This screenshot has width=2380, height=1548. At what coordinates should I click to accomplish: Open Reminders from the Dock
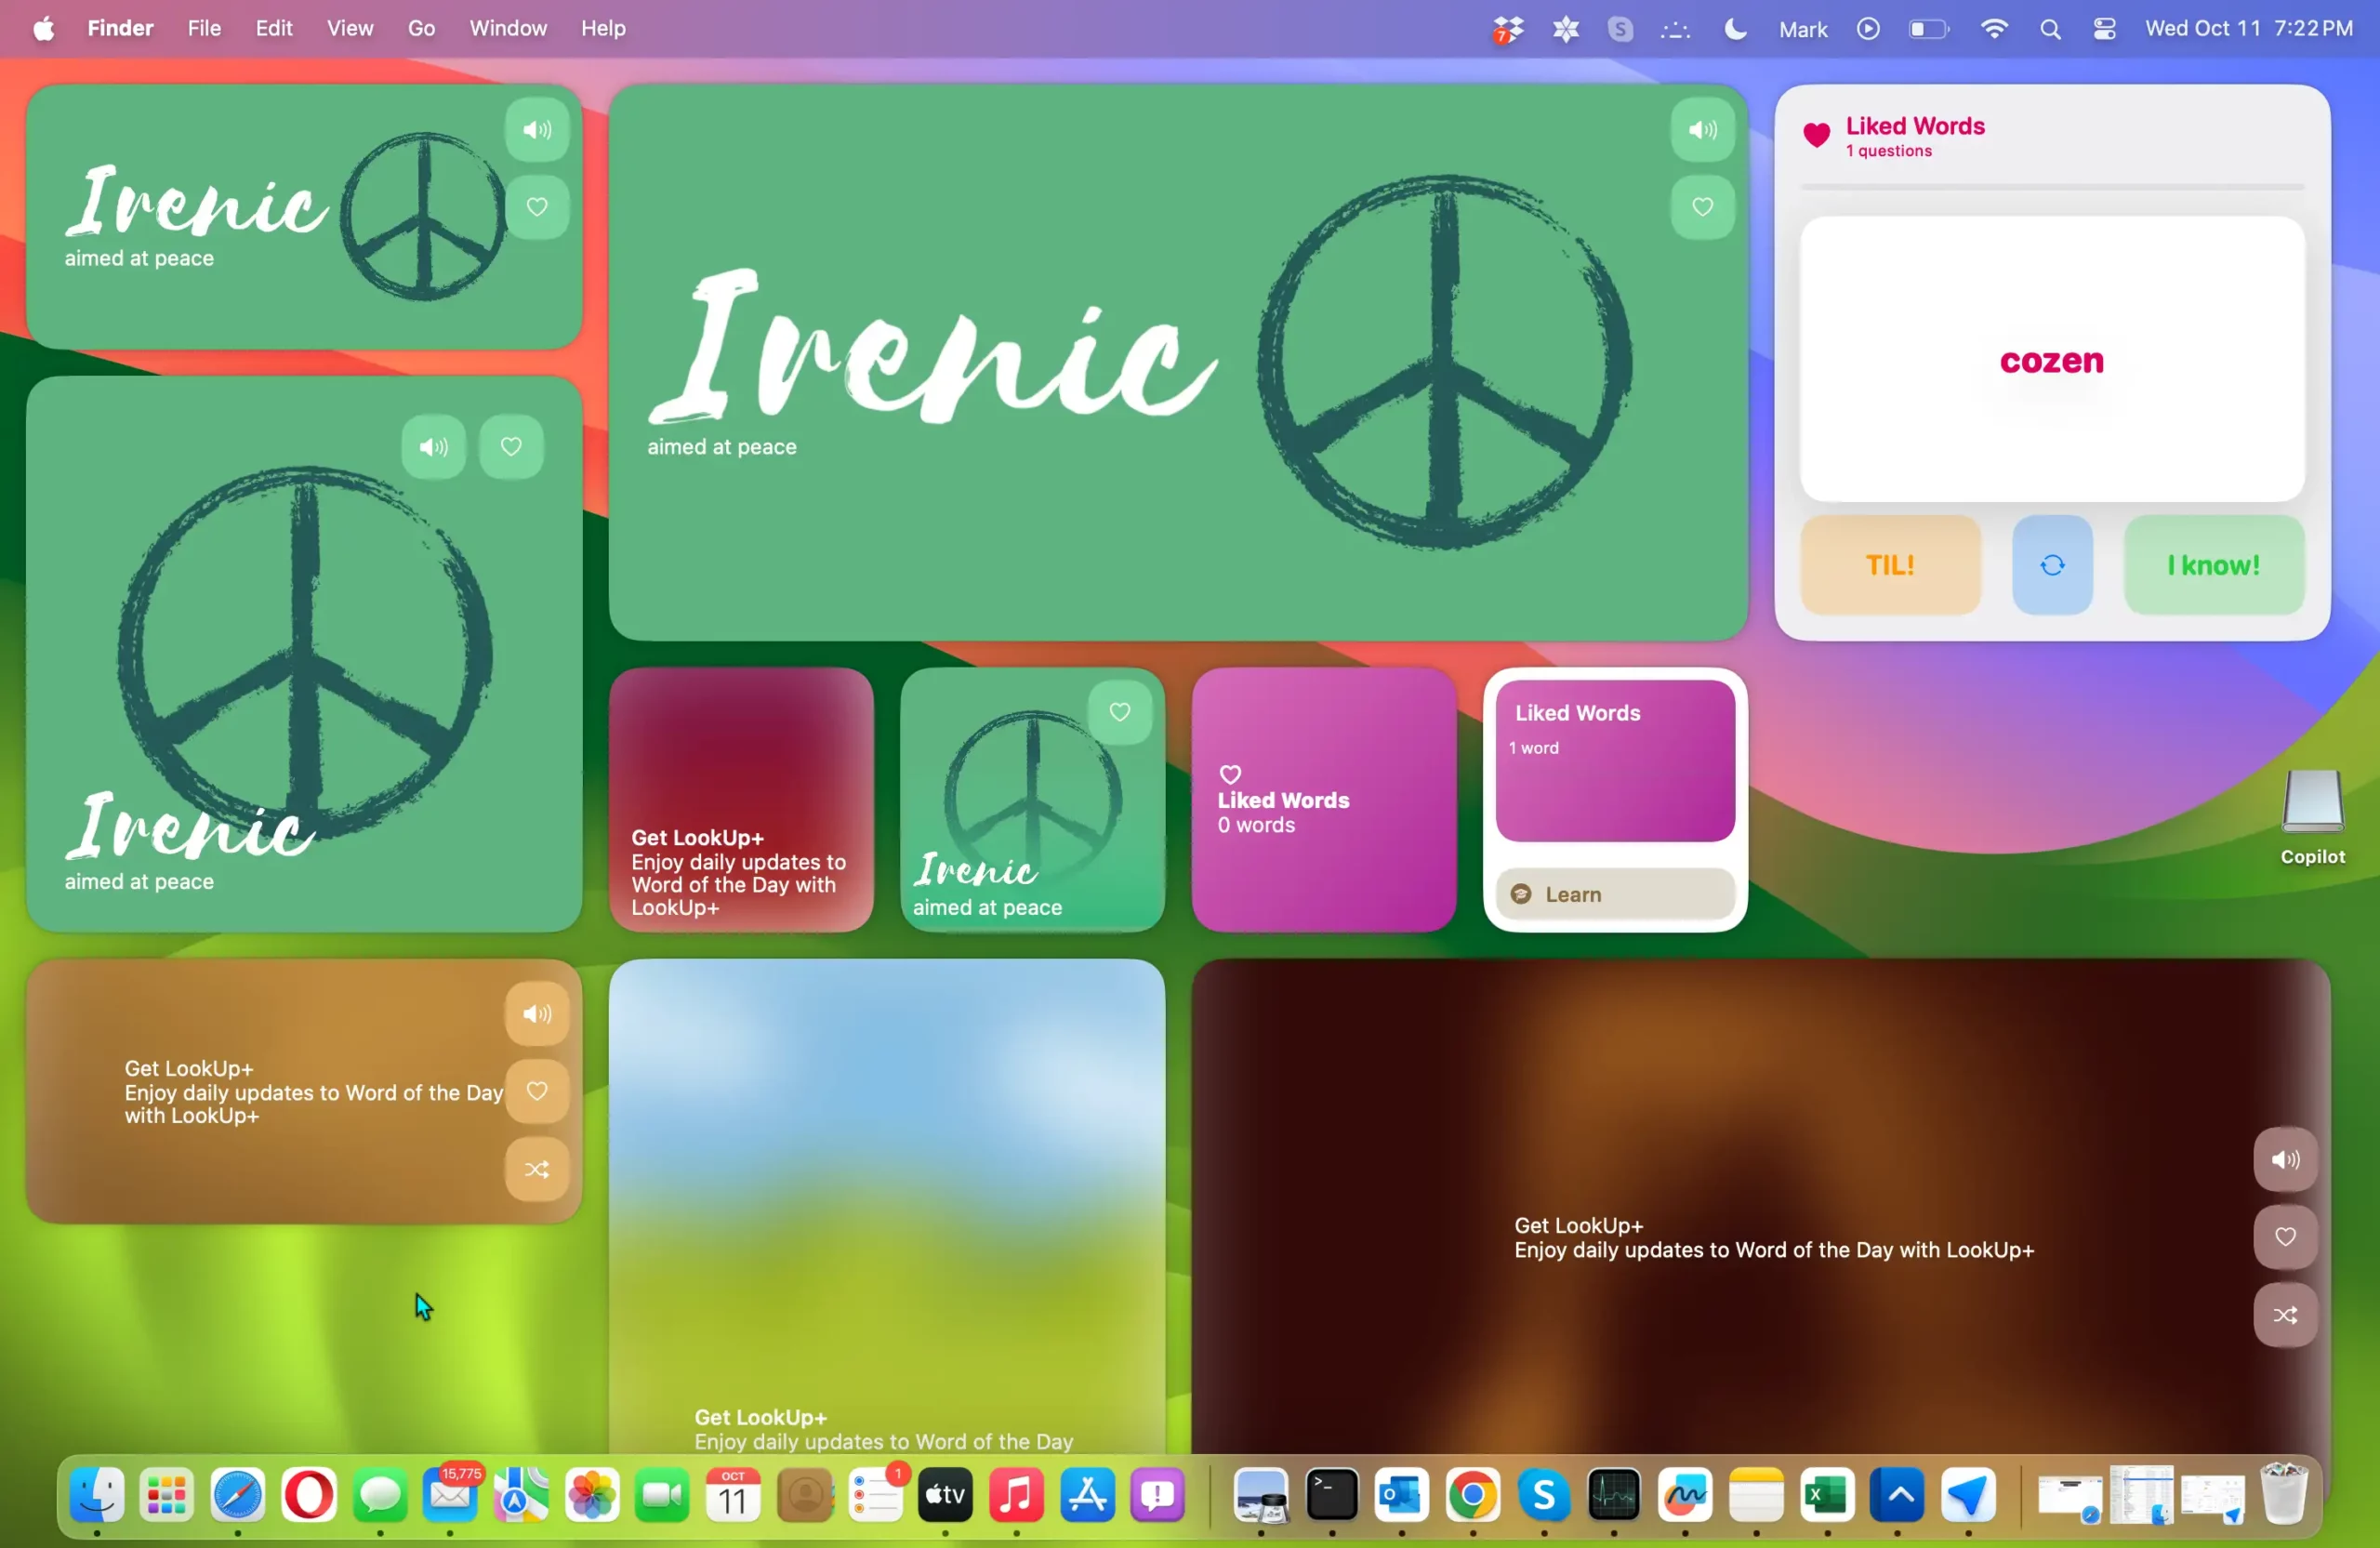tap(876, 1496)
